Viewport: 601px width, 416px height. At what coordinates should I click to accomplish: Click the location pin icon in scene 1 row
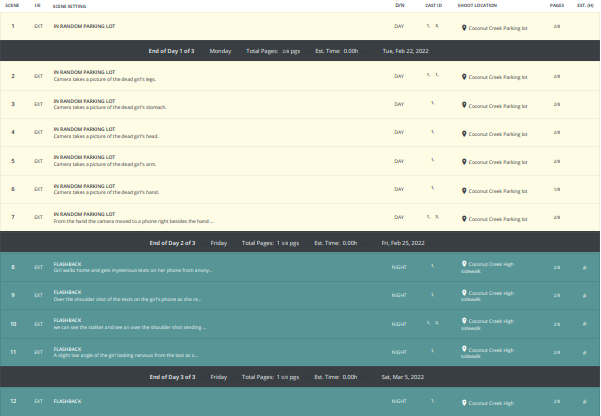[x=464, y=28]
